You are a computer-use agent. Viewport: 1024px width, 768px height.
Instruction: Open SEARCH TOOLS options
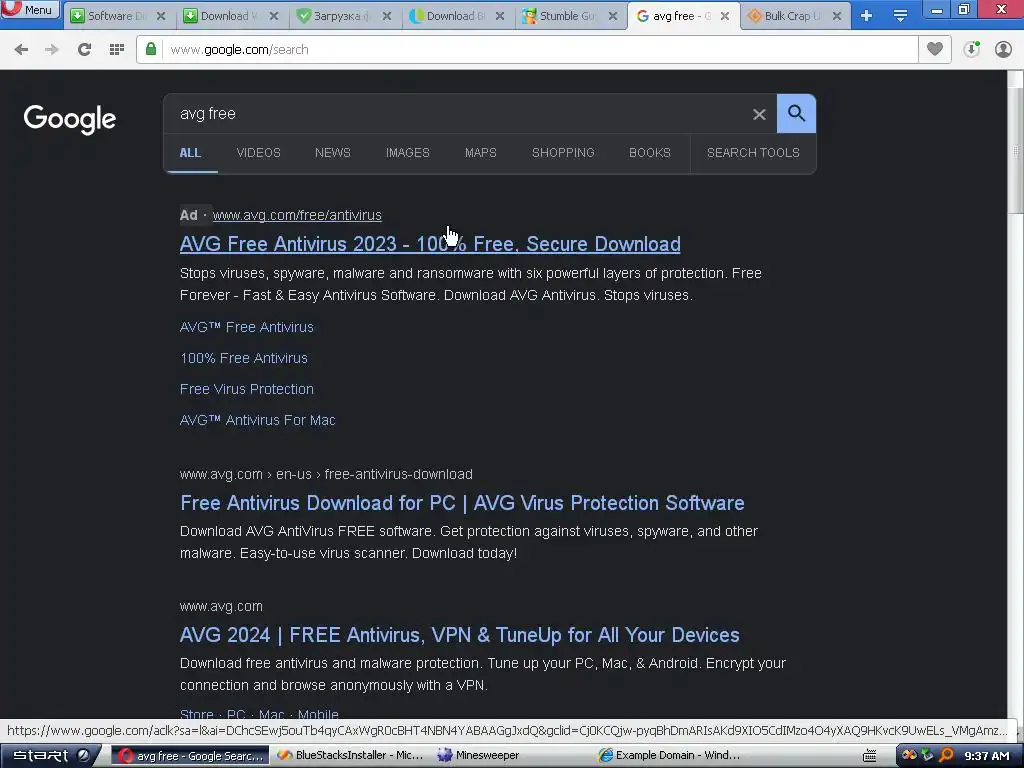point(753,153)
